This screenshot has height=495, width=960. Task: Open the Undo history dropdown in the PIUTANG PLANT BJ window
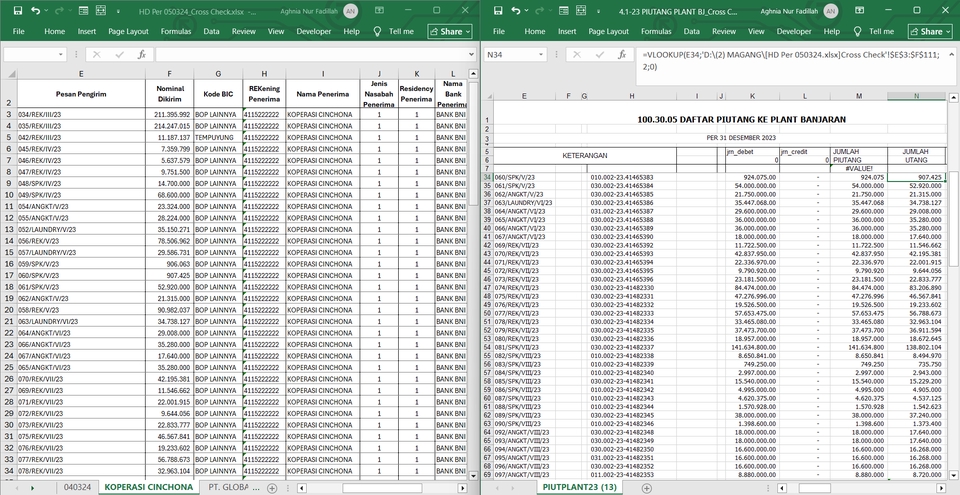click(x=527, y=11)
